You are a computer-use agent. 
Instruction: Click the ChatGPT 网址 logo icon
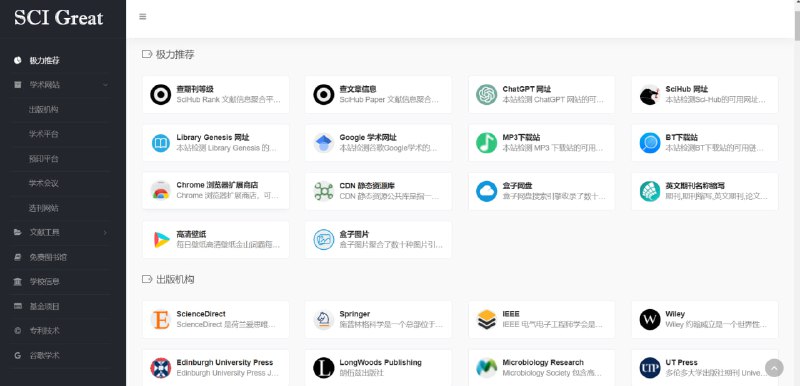(487, 95)
